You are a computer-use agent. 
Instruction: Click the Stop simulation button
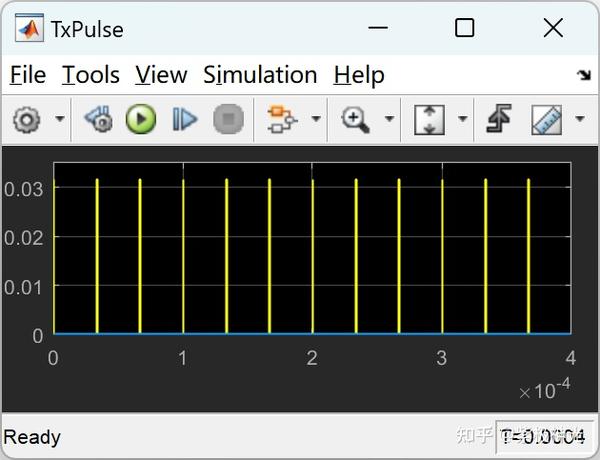[228, 119]
